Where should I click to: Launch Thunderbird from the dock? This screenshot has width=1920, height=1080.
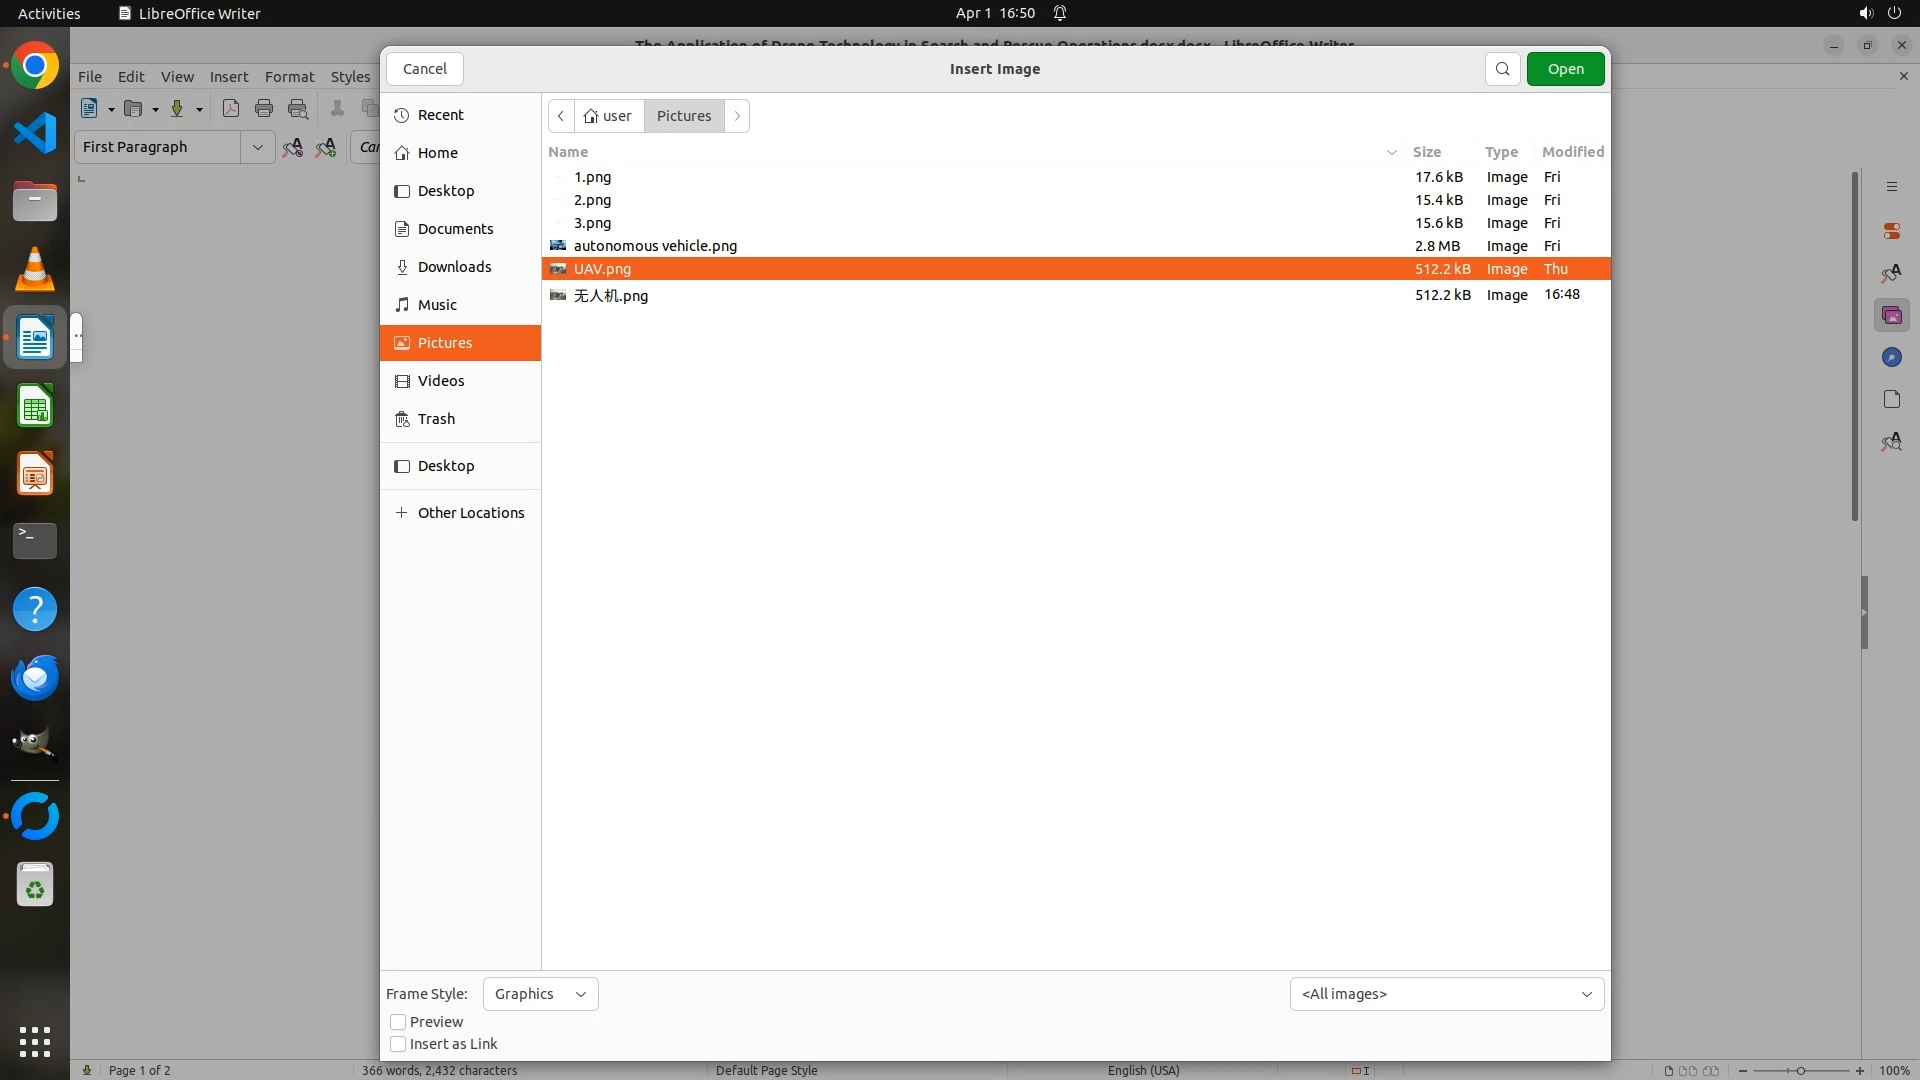coord(35,678)
